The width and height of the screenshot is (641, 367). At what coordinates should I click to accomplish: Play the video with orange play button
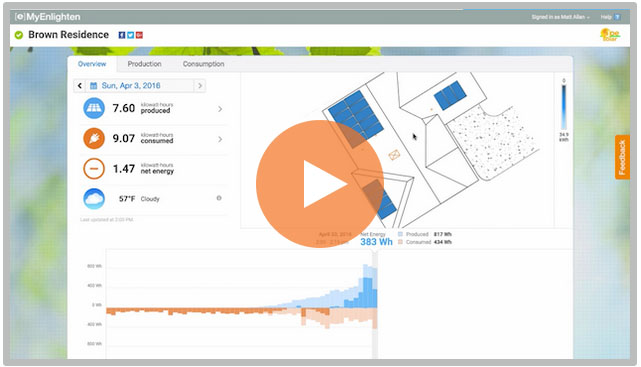[320, 184]
